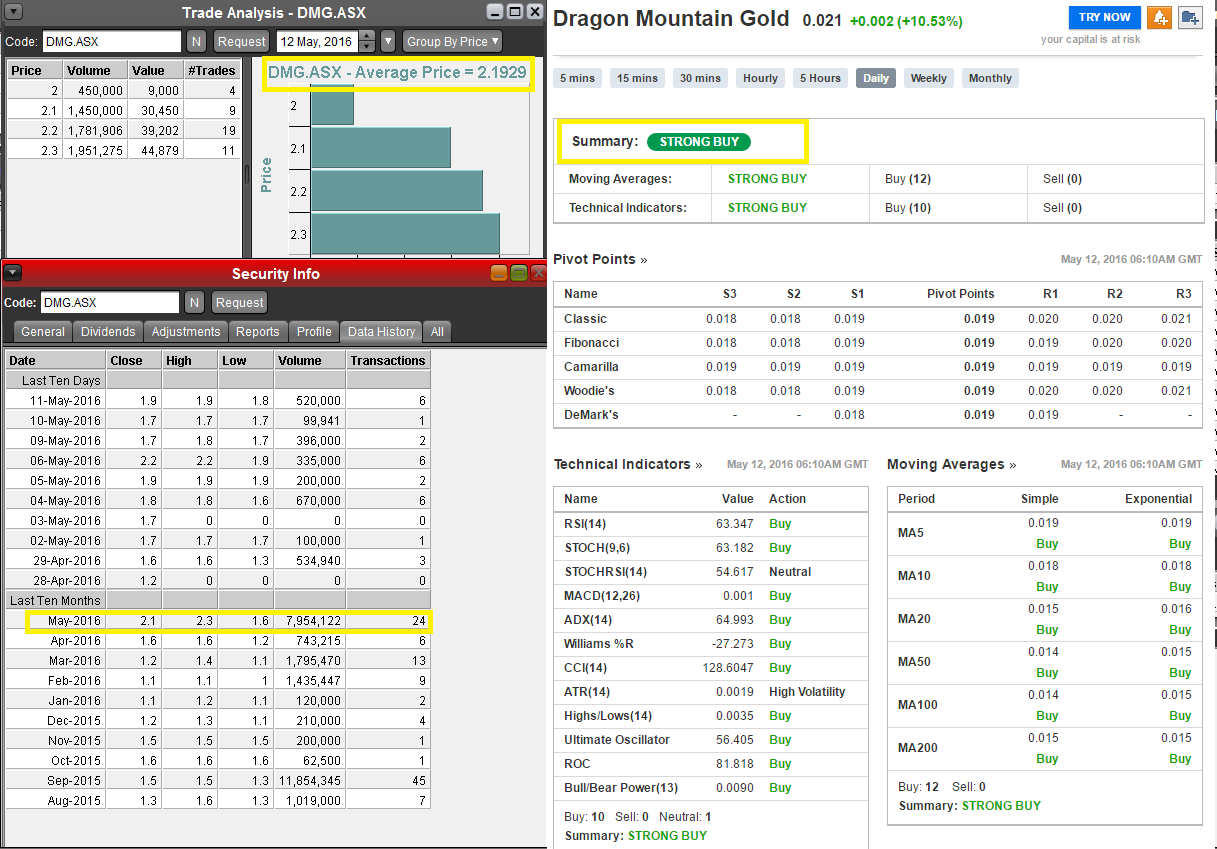1217x849 pixels.
Task: Click Request in Trade Analysis
Action: 242,42
